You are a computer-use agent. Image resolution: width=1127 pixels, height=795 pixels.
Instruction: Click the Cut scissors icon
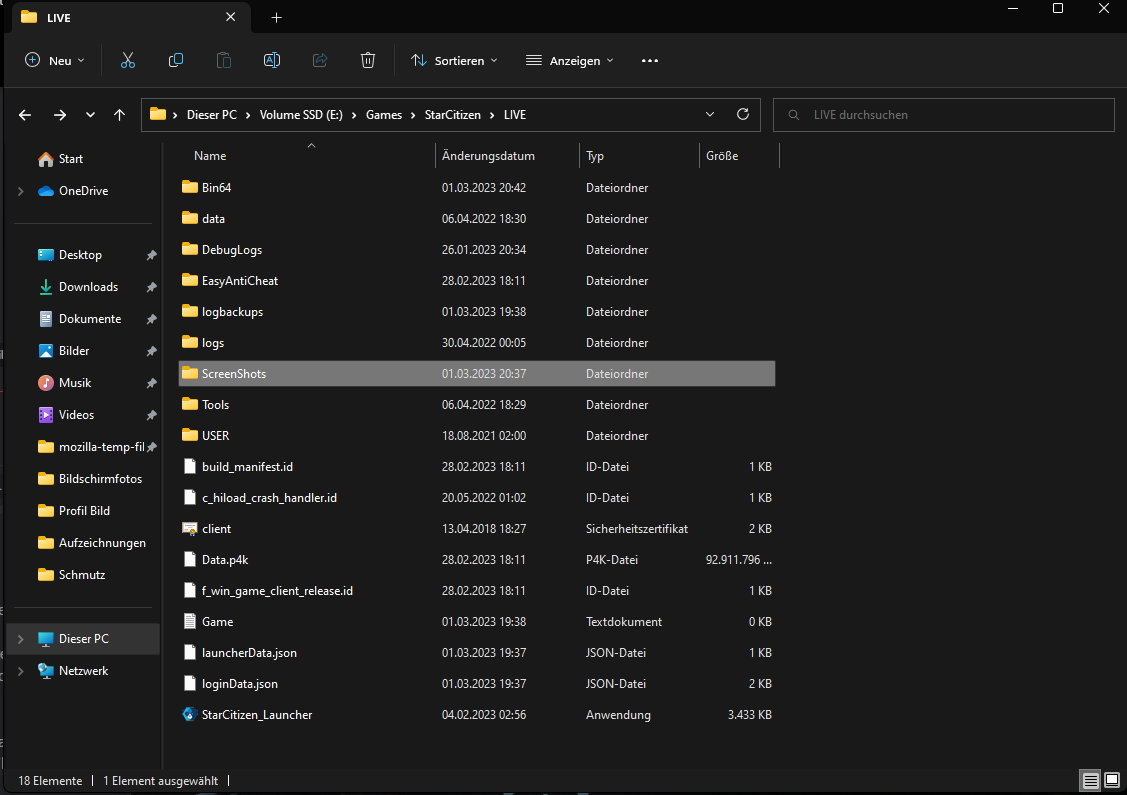tap(128, 60)
